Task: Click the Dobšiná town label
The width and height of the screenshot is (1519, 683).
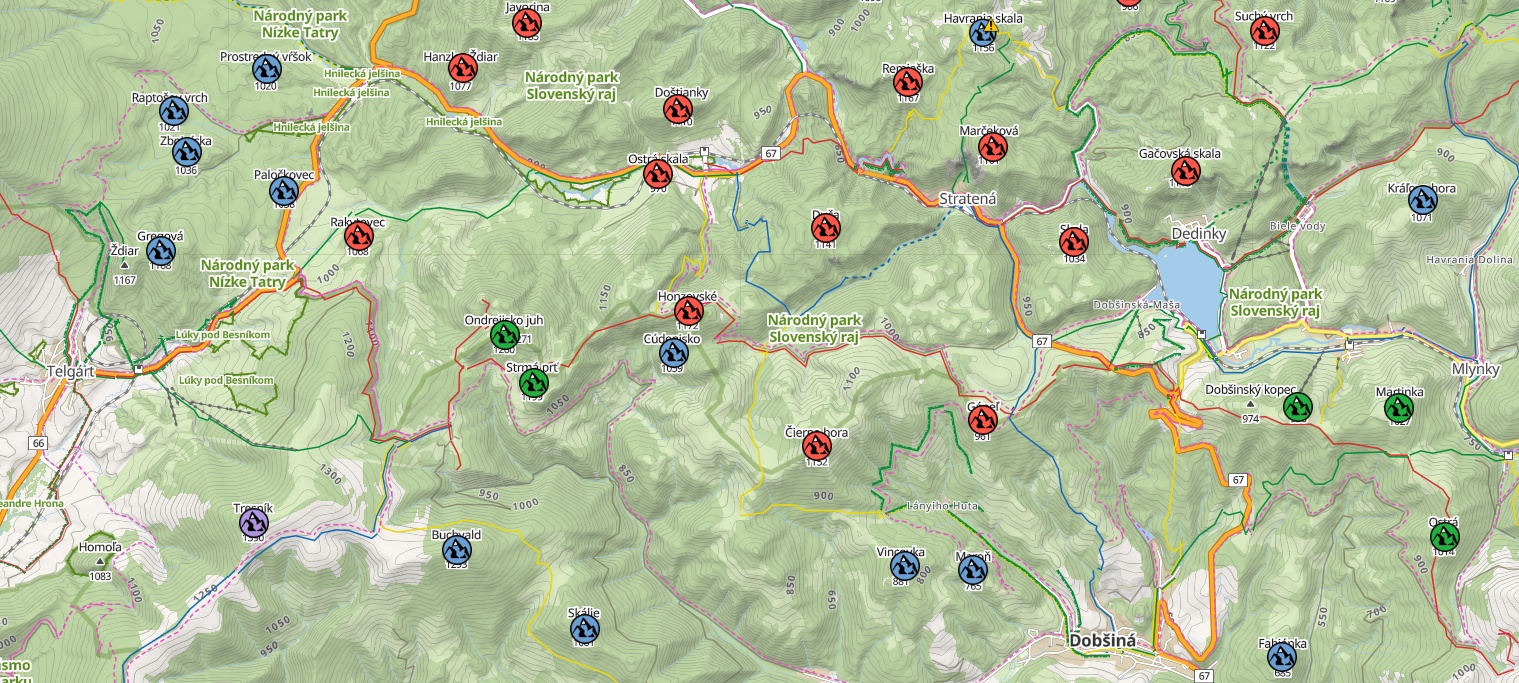Action: (x=1102, y=640)
